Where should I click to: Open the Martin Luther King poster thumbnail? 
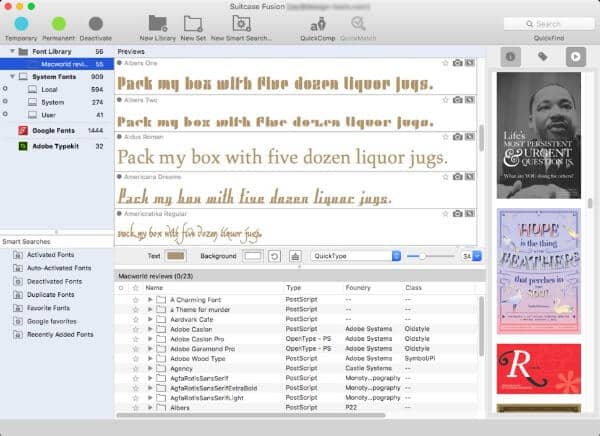click(x=539, y=136)
